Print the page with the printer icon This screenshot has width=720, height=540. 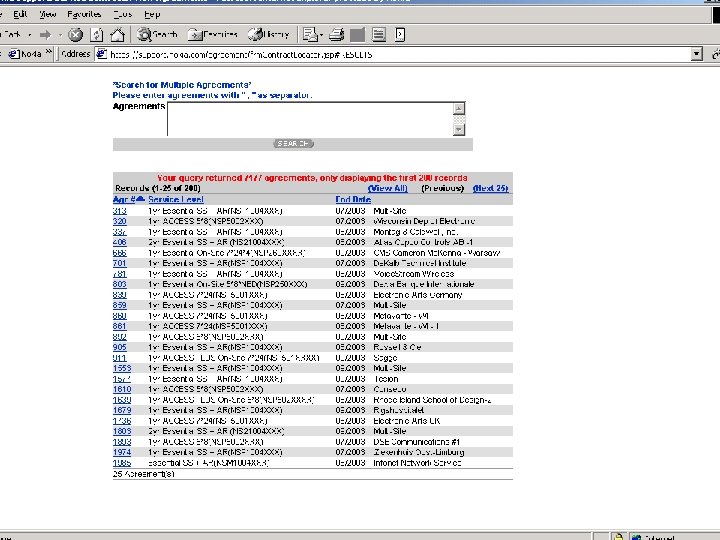[x=337, y=34]
